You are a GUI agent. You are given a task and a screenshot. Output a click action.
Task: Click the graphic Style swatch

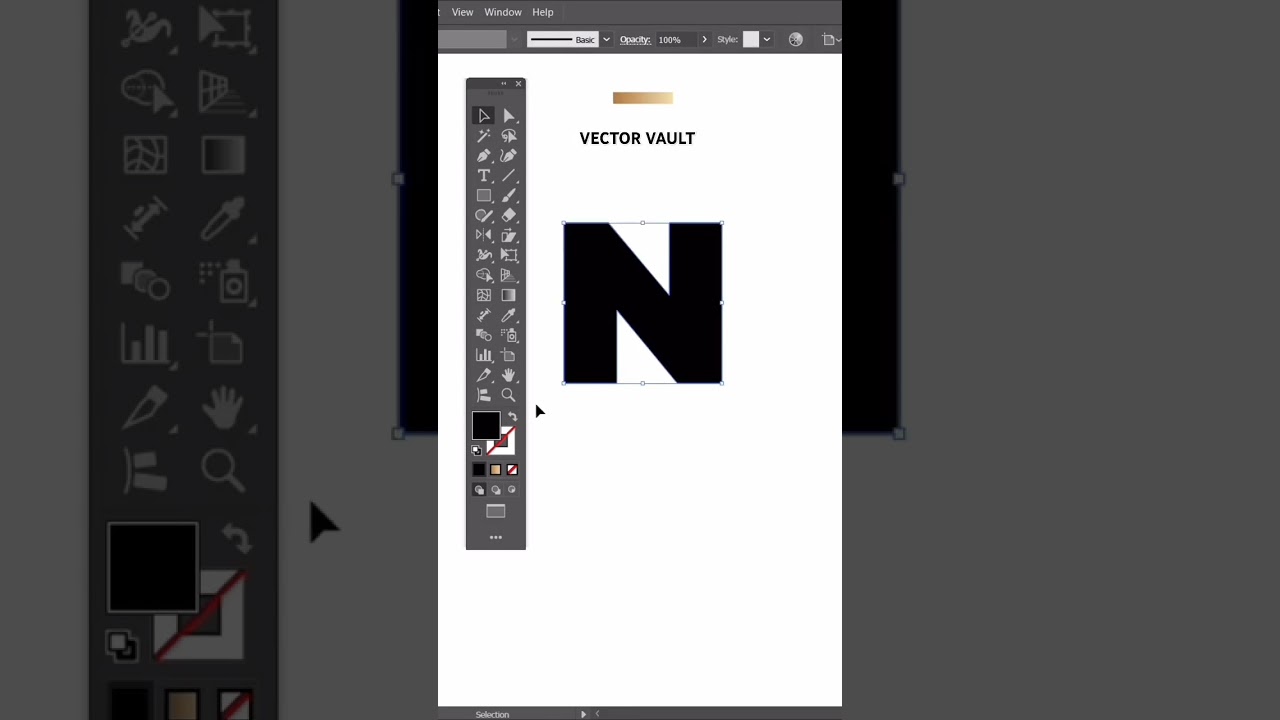(x=751, y=40)
